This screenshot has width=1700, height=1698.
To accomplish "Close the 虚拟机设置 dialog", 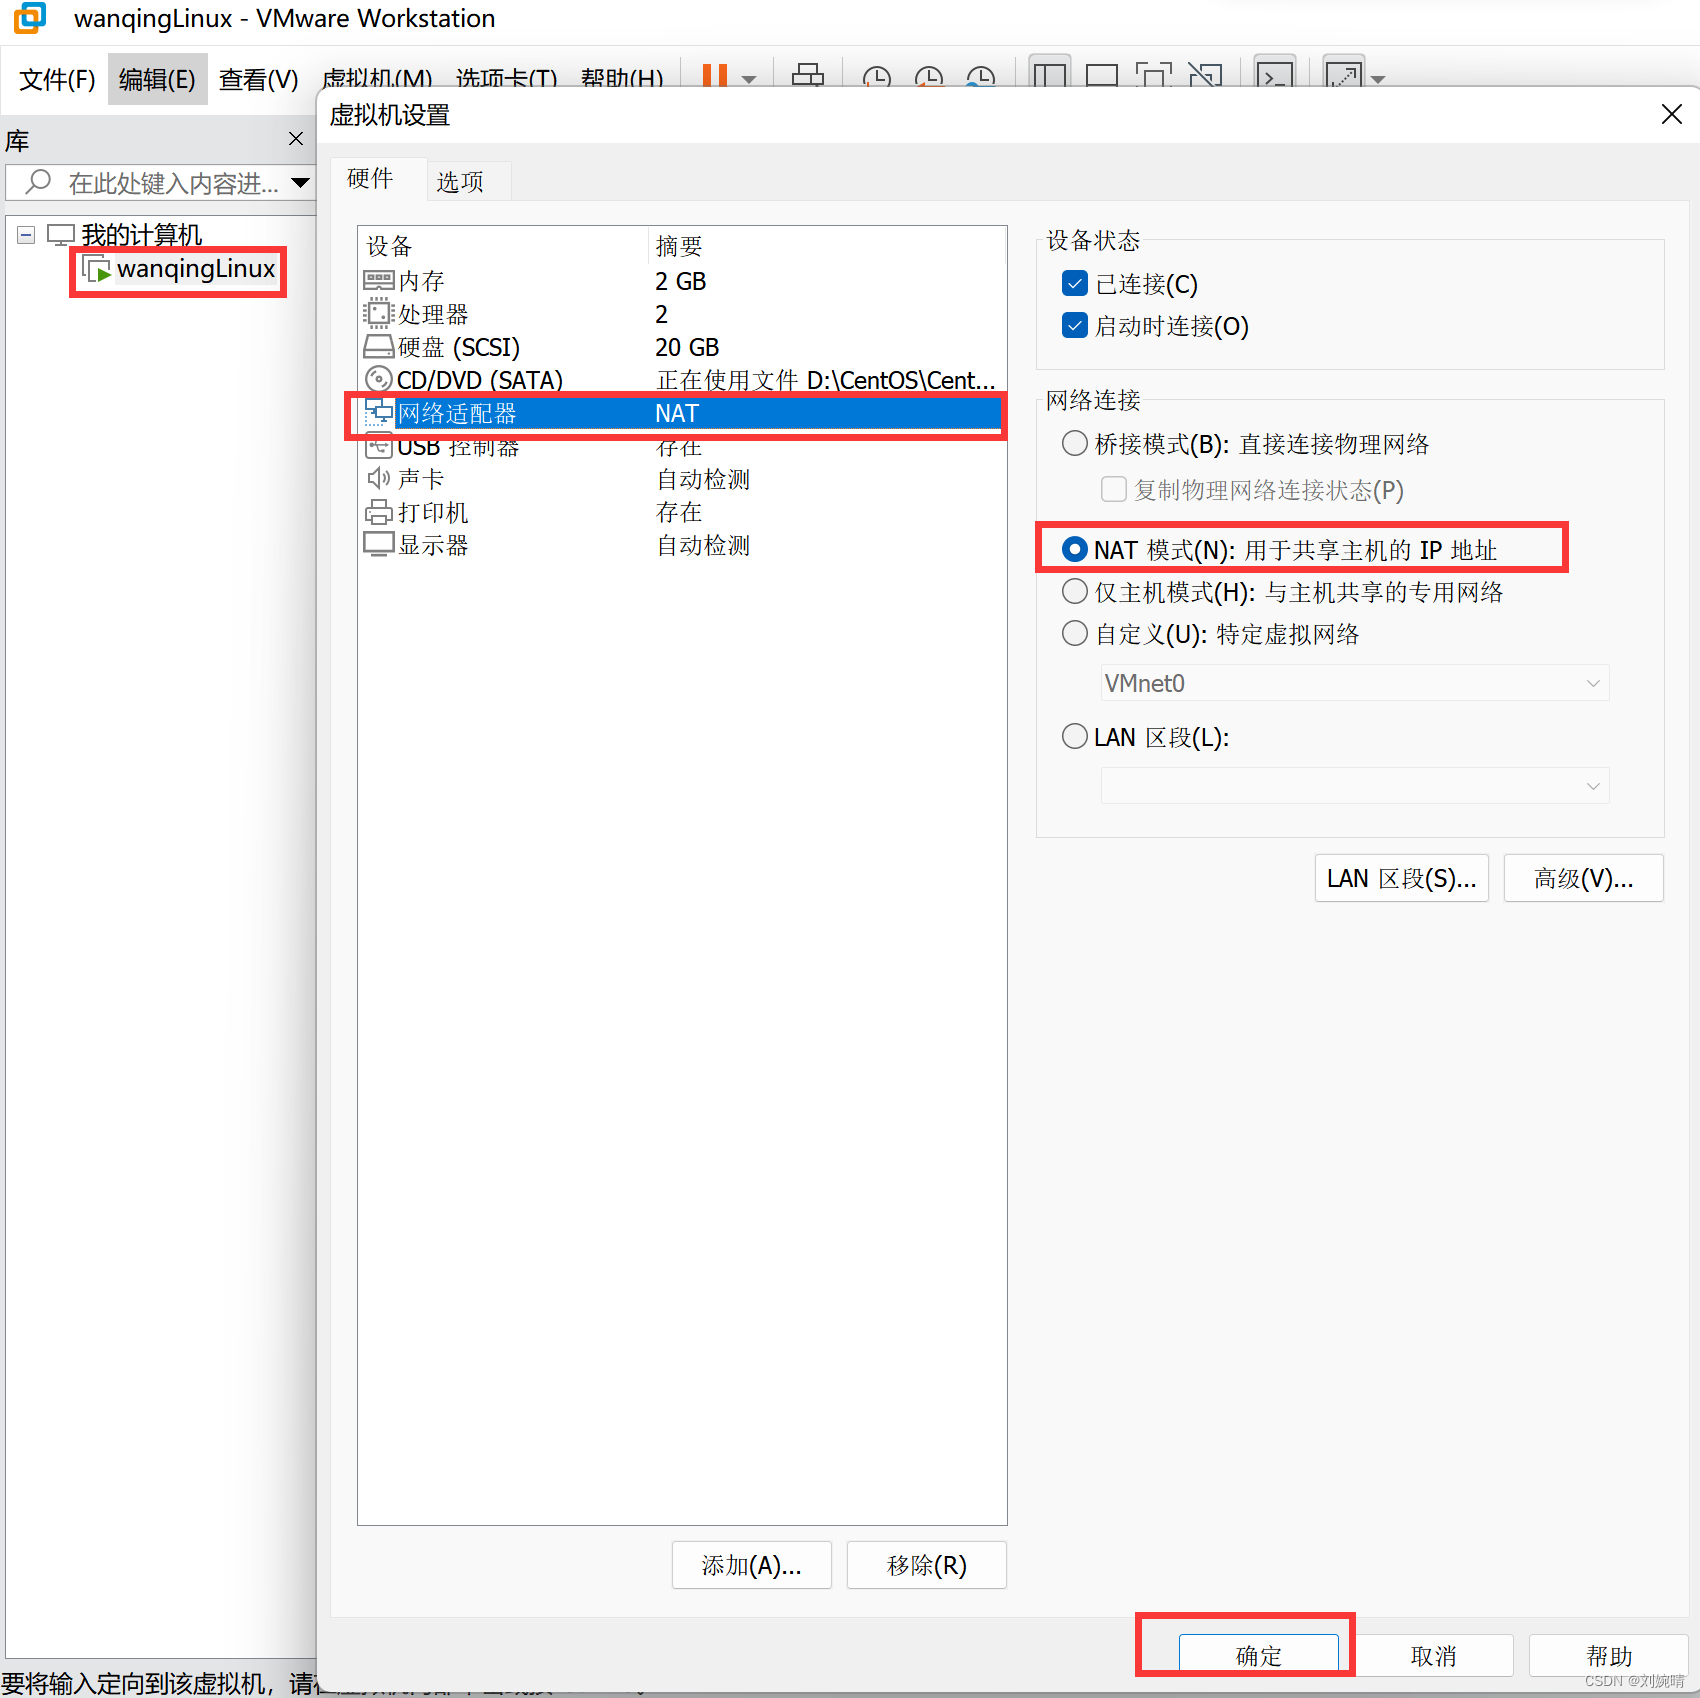I will click(x=1671, y=114).
